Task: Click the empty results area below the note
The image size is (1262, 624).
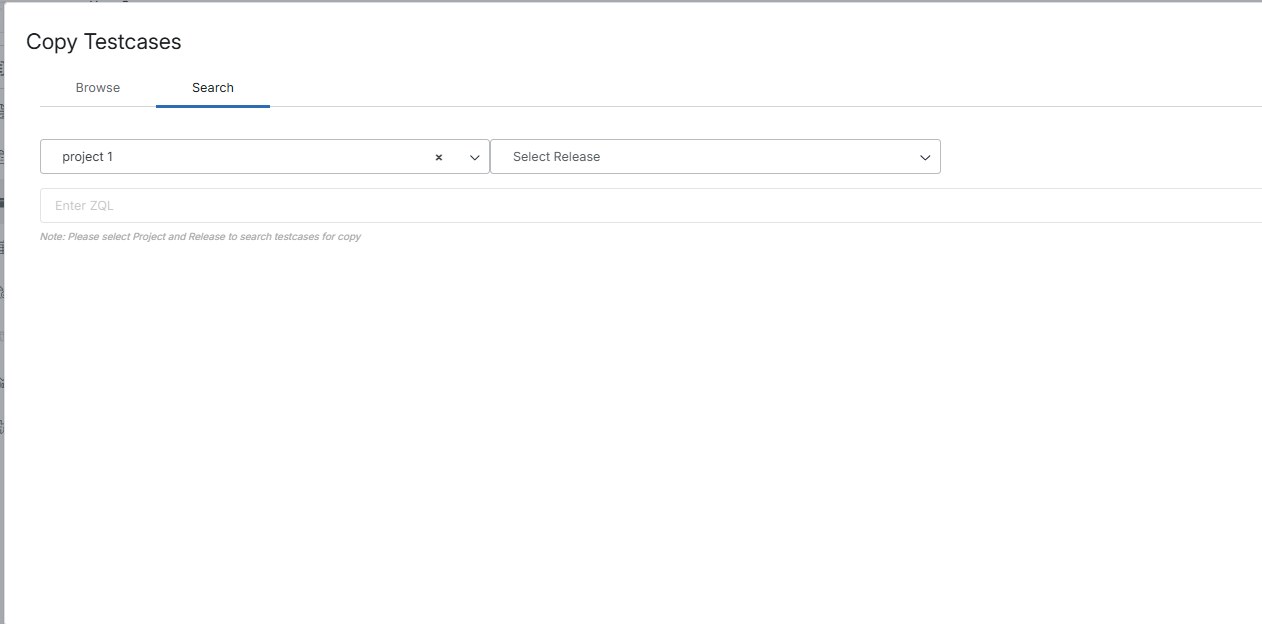Action: click(x=640, y=420)
